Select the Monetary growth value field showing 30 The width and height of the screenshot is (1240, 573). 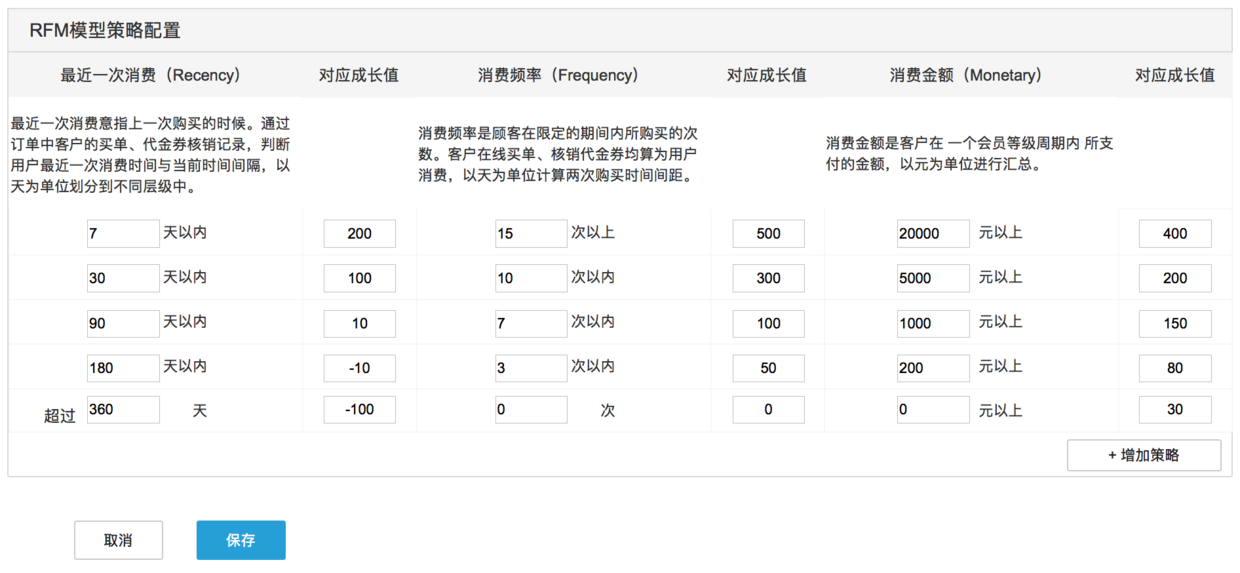1175,410
